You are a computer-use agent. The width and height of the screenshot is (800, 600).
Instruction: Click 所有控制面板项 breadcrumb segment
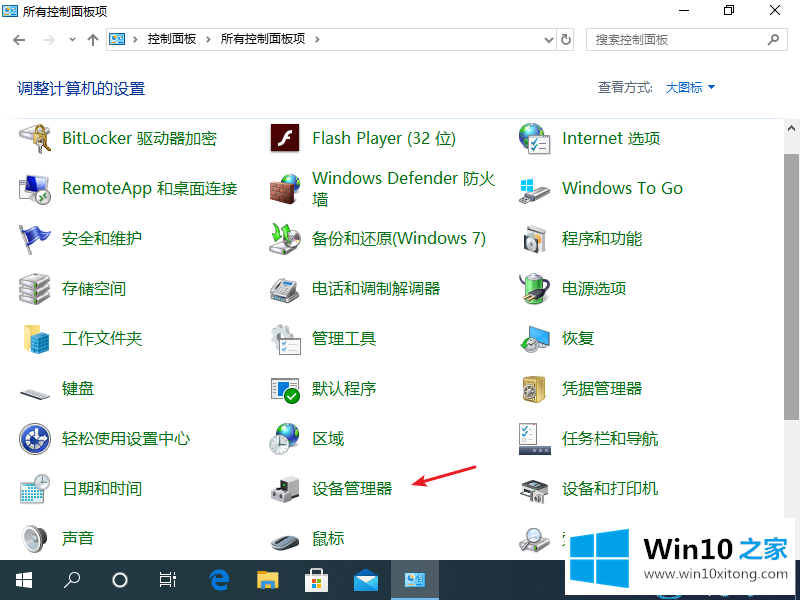(x=265, y=40)
